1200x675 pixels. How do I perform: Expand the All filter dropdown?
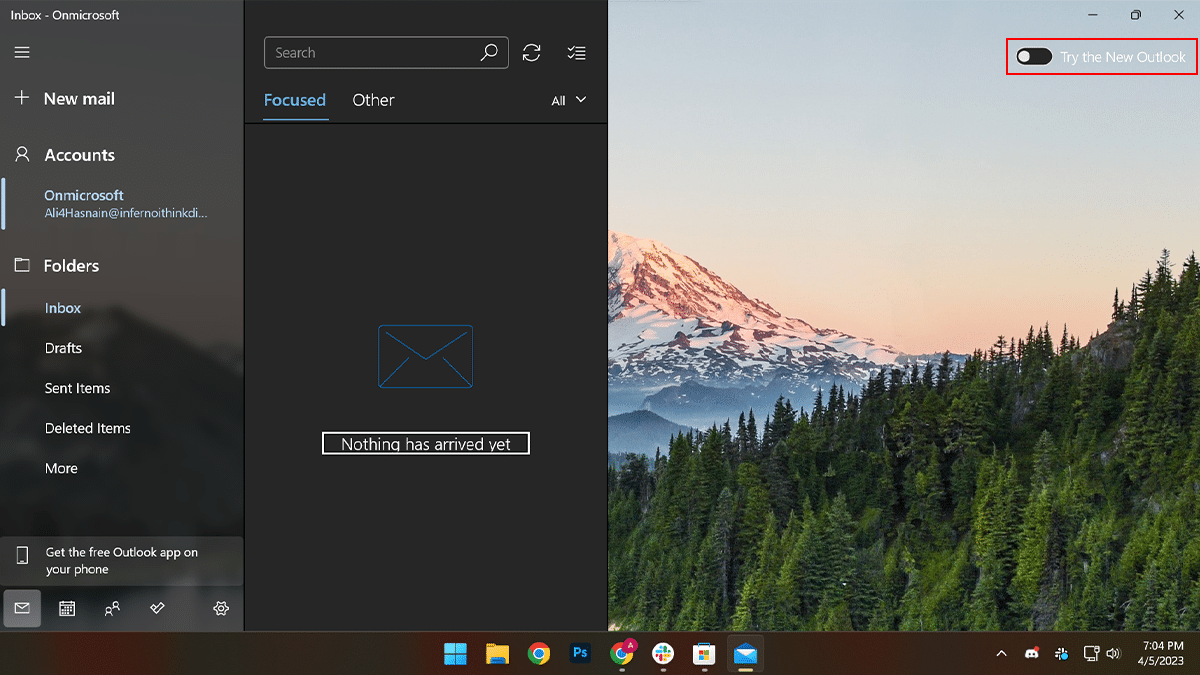tap(568, 100)
